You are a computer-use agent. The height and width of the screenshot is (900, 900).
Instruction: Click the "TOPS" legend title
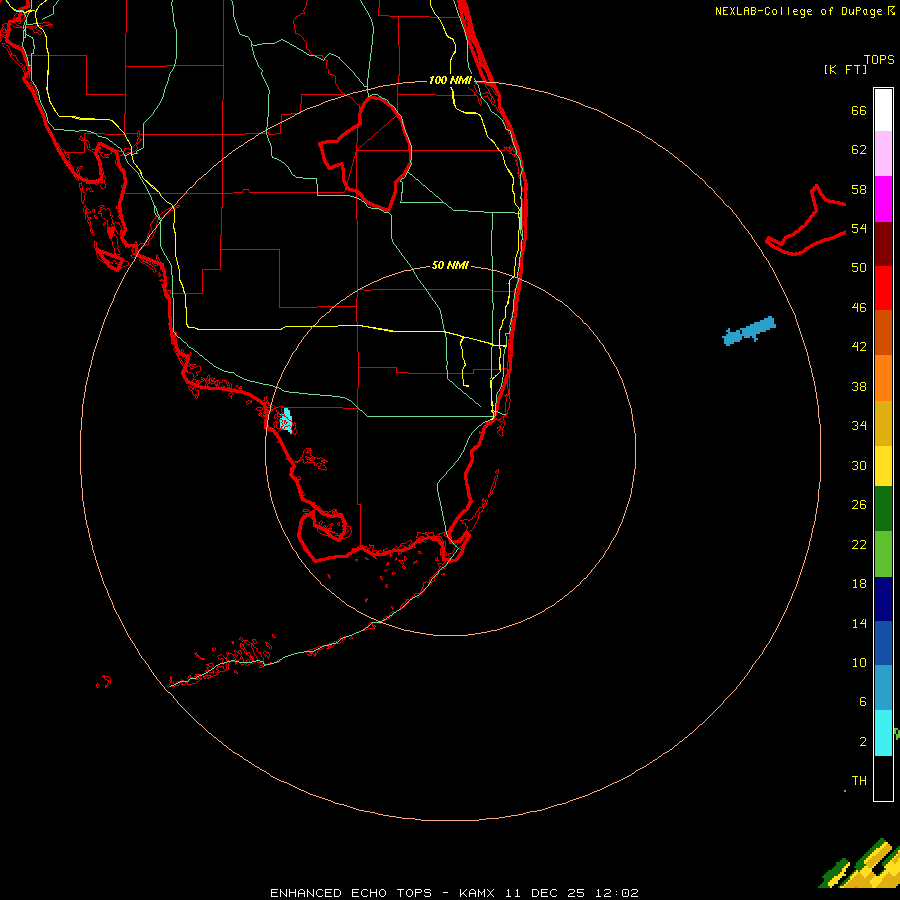point(879,60)
